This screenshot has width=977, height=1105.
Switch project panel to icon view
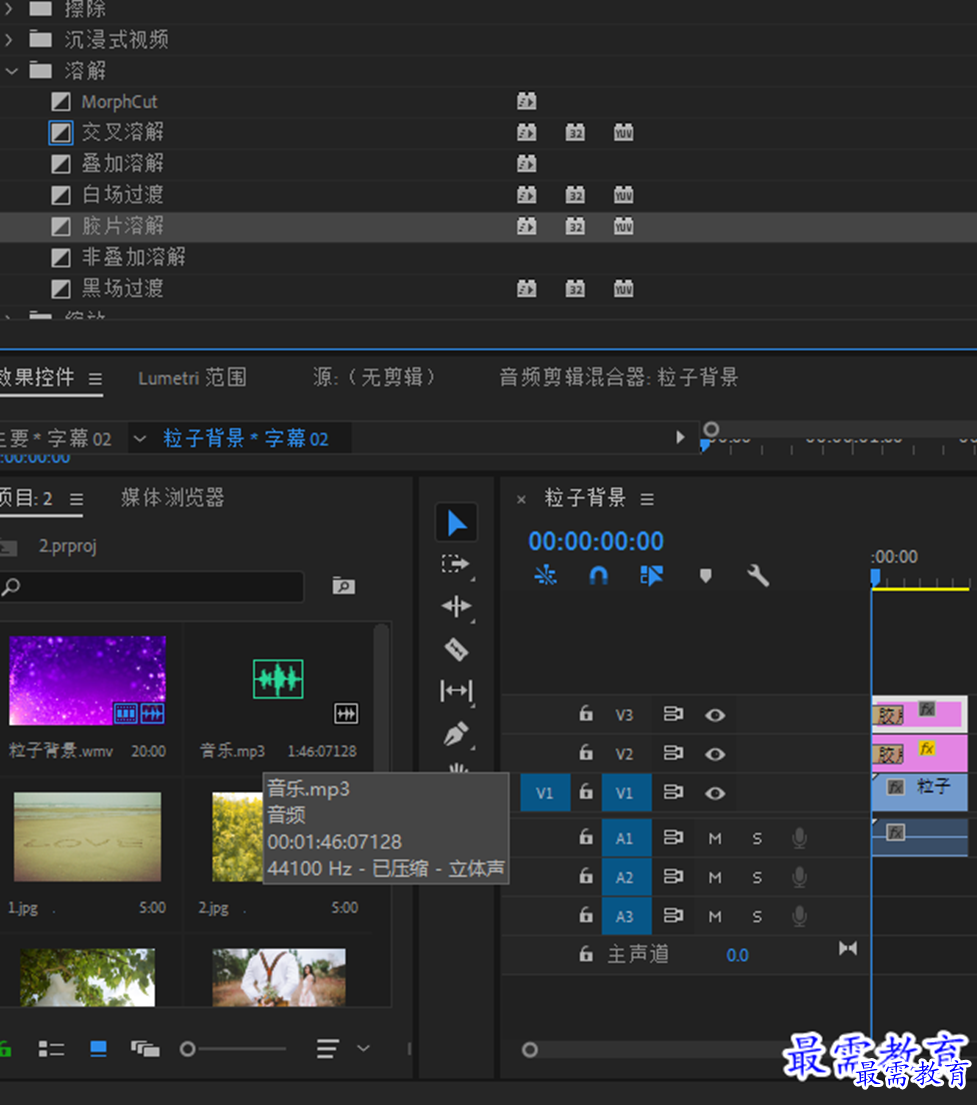click(99, 1049)
